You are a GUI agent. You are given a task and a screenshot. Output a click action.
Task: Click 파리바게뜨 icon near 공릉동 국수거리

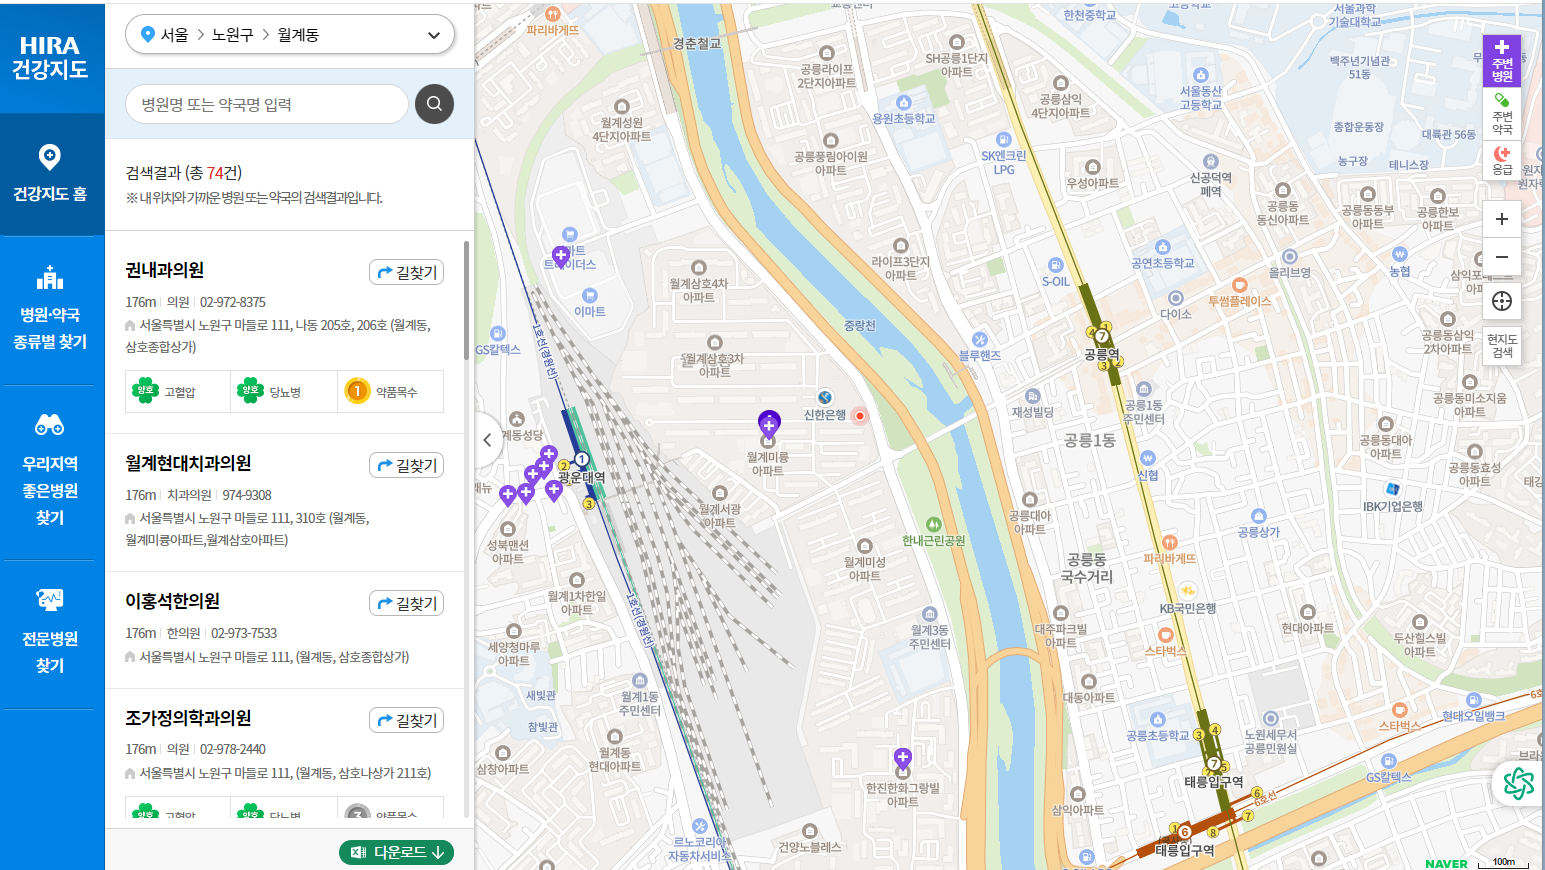[1170, 543]
